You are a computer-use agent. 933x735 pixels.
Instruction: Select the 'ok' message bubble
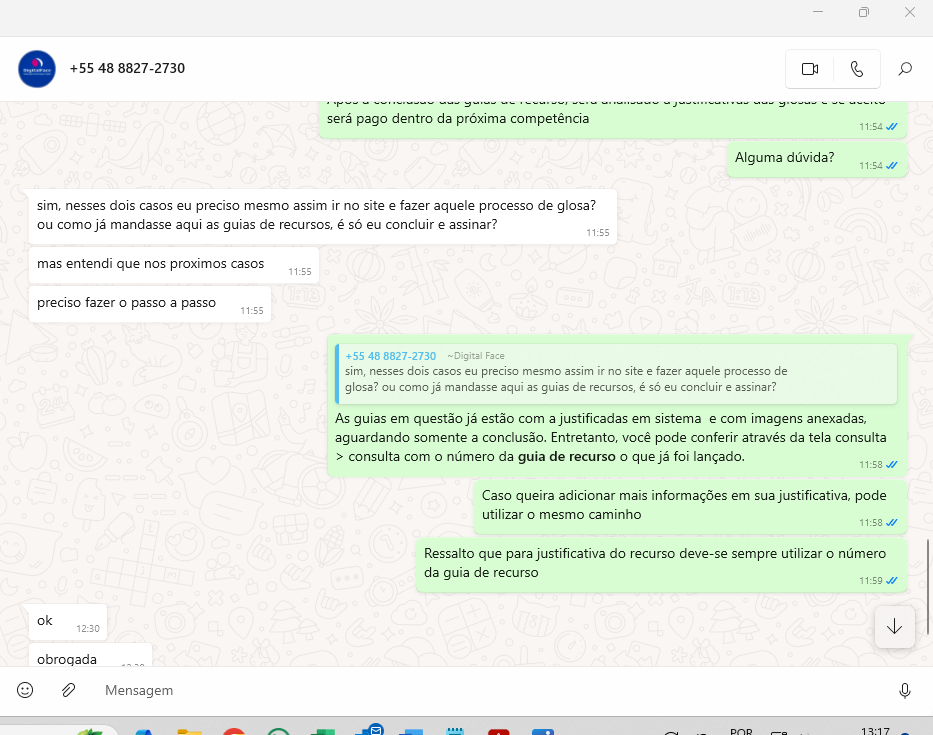[x=68, y=622]
